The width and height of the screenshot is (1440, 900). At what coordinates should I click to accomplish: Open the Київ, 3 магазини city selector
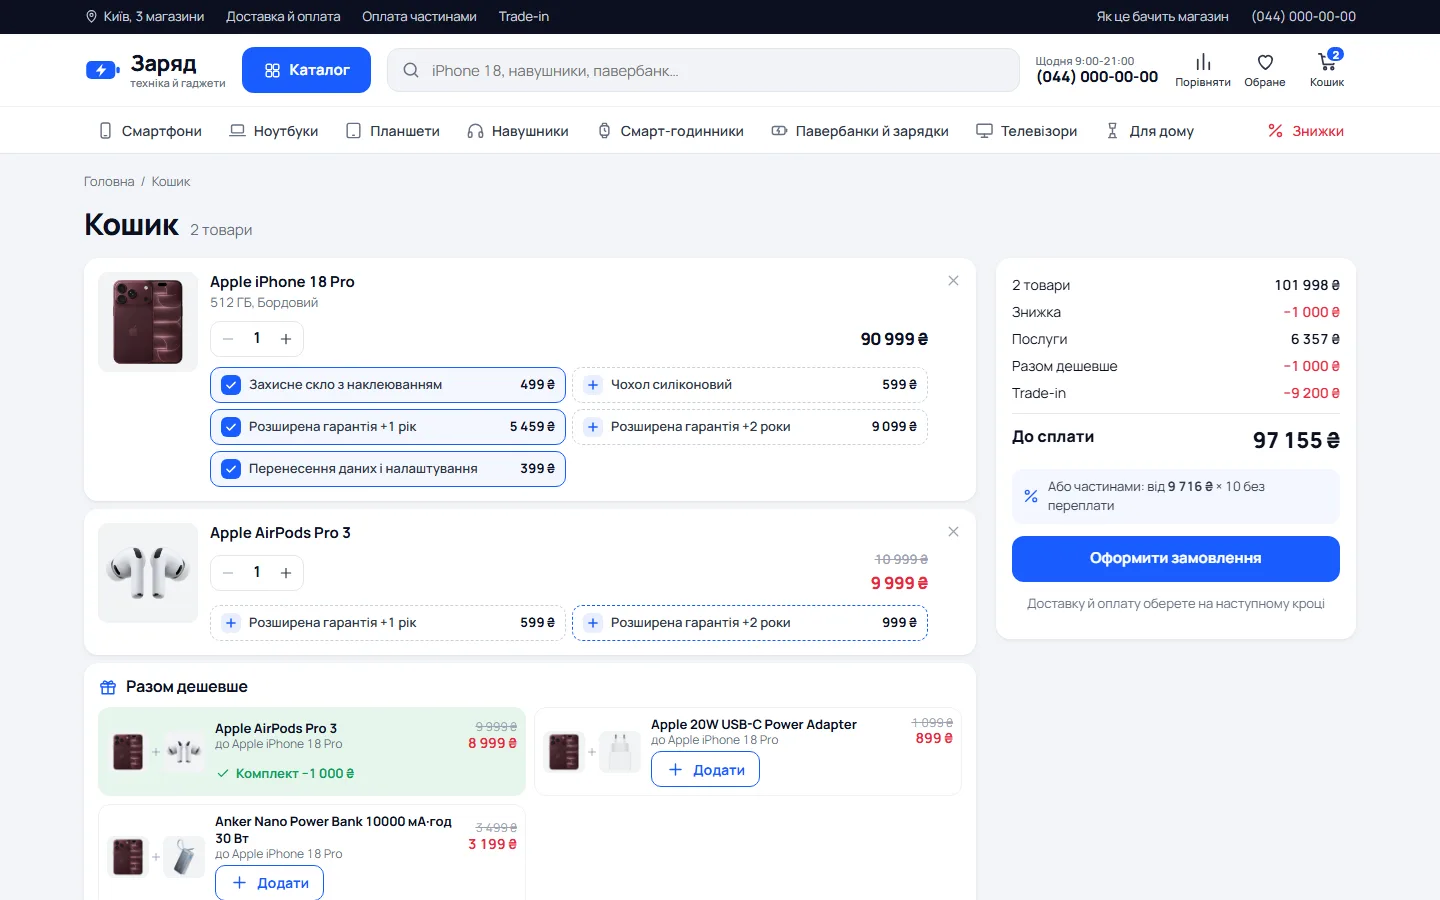[x=145, y=17]
